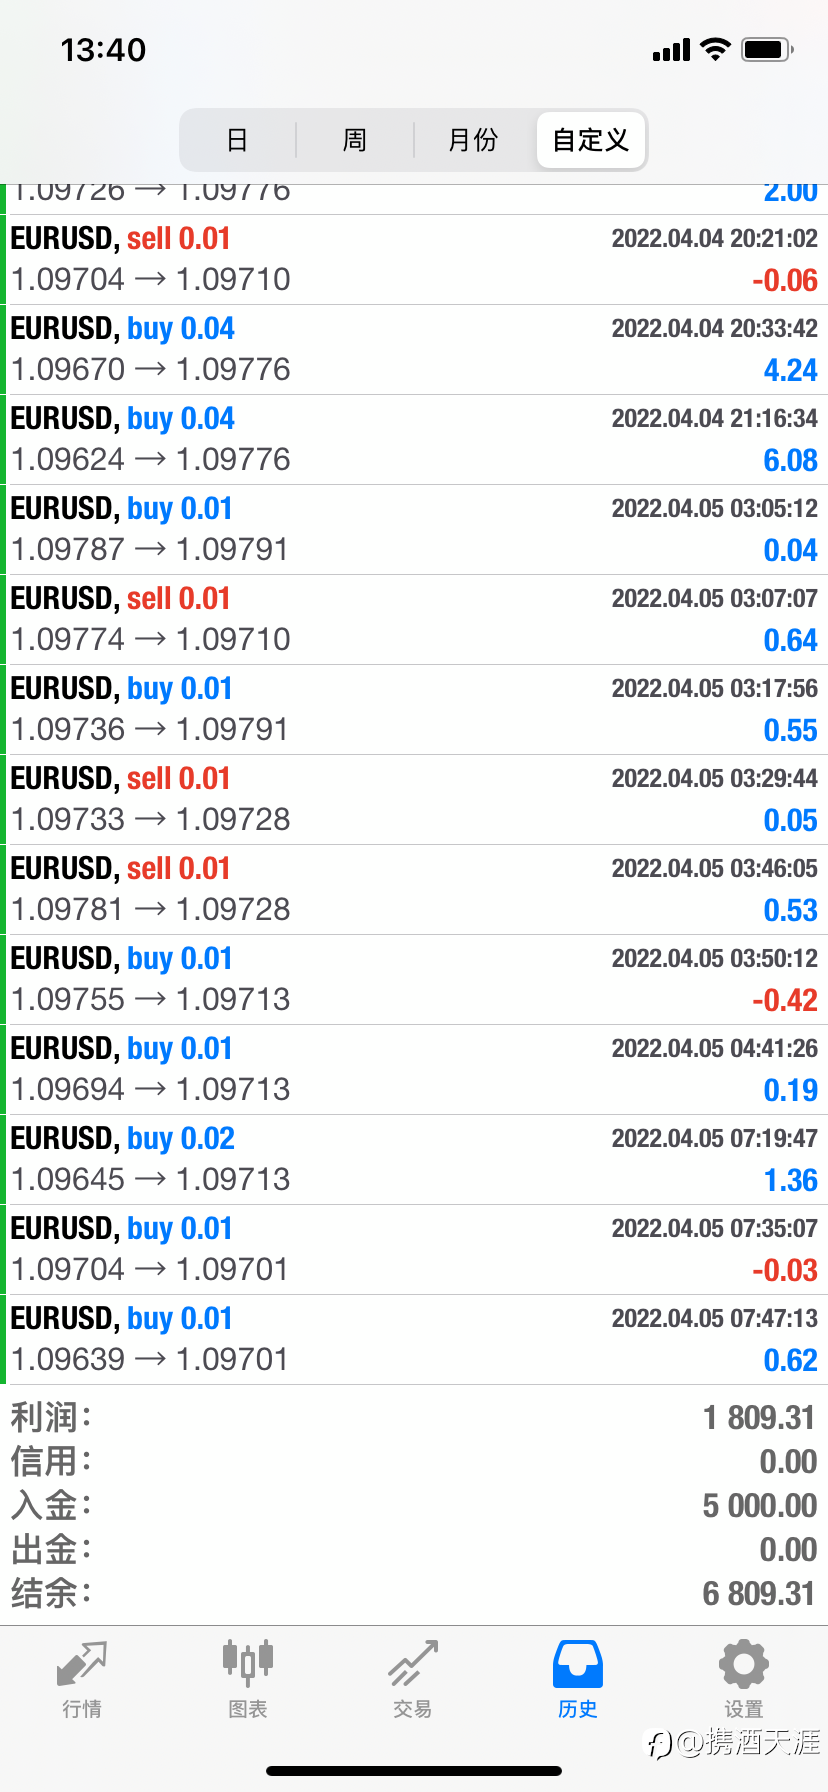Tap the 结余 balance value 6 809.31
828x1792 pixels.
click(758, 1593)
